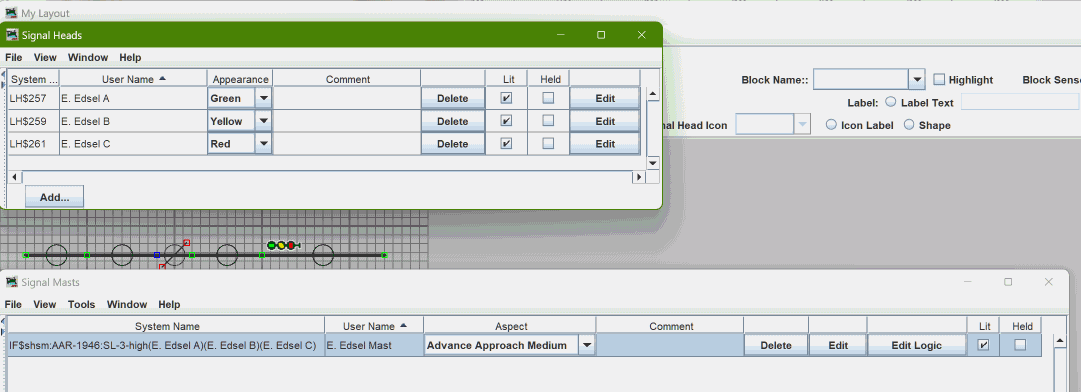Select the Label Text radio button
The image size is (1081, 392).
coord(890,102)
